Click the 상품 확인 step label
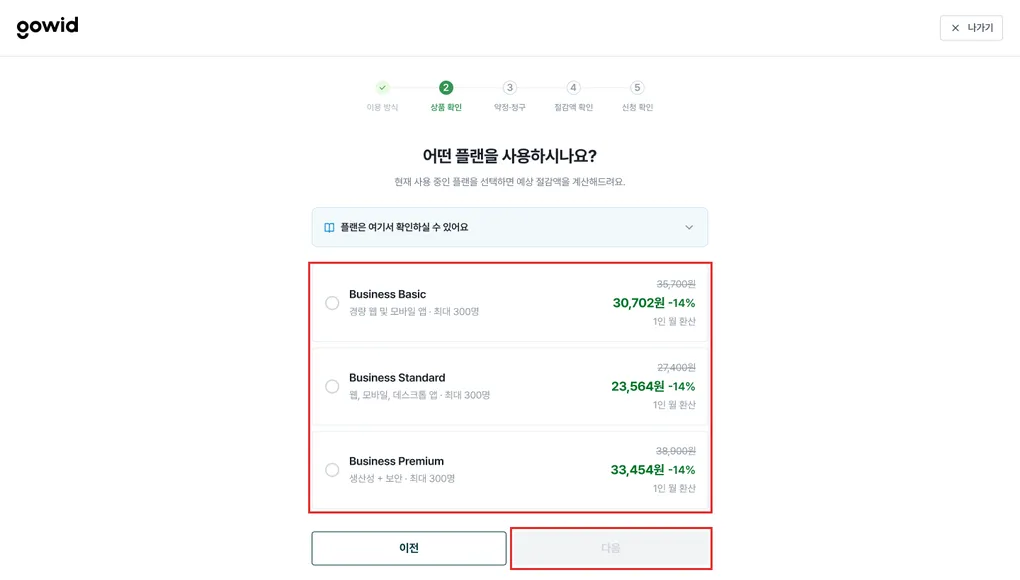This screenshot has width=1020, height=580. coord(446,107)
